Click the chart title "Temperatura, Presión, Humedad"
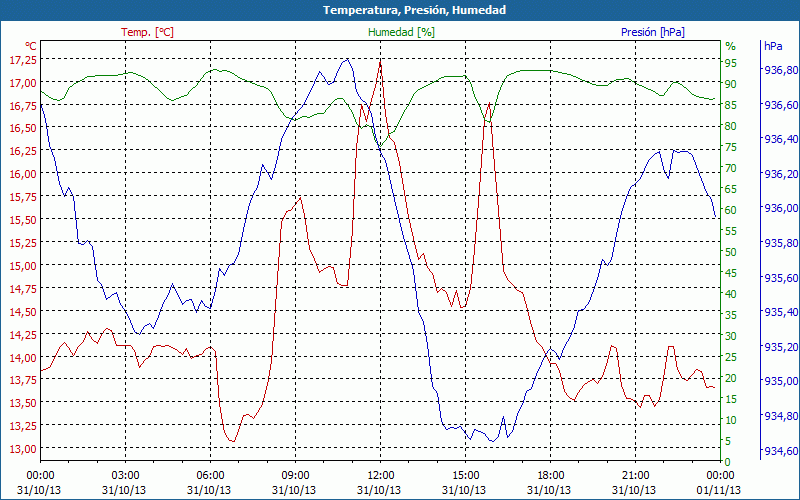 pyautogui.click(x=414, y=10)
